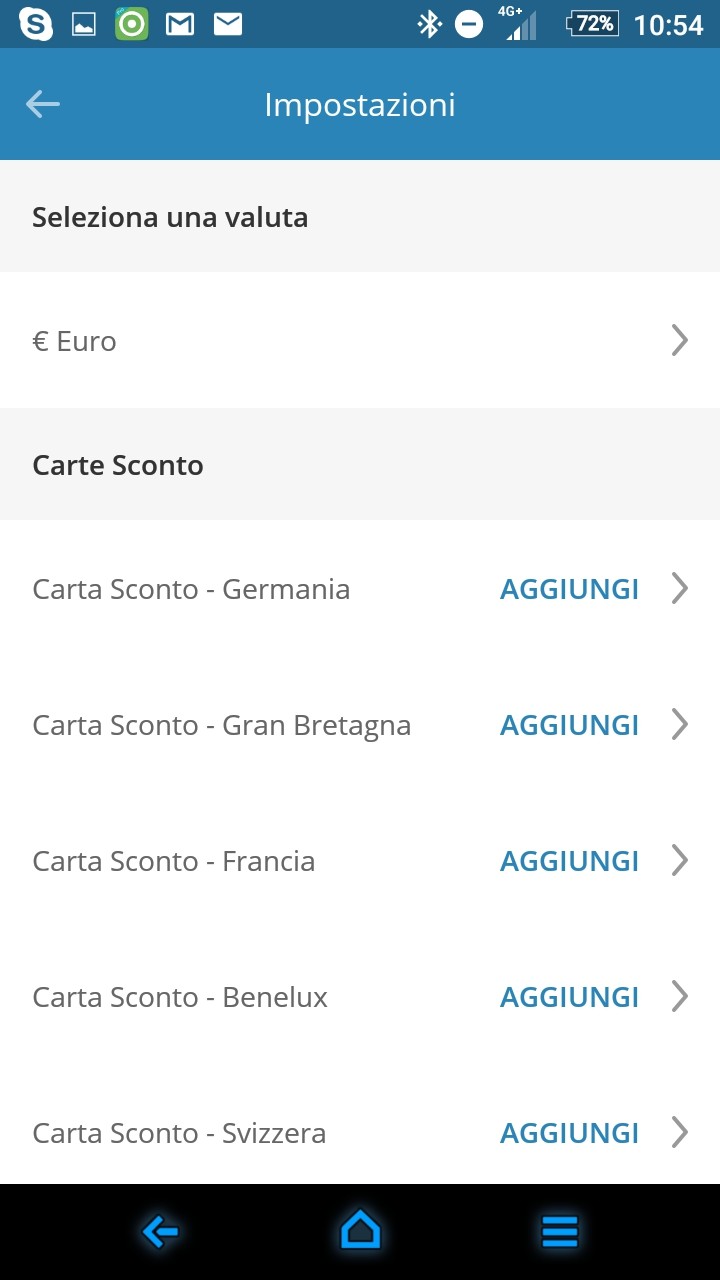The image size is (720, 1280).
Task: Select the Carta Sconto - Francia row
Action: point(174,861)
